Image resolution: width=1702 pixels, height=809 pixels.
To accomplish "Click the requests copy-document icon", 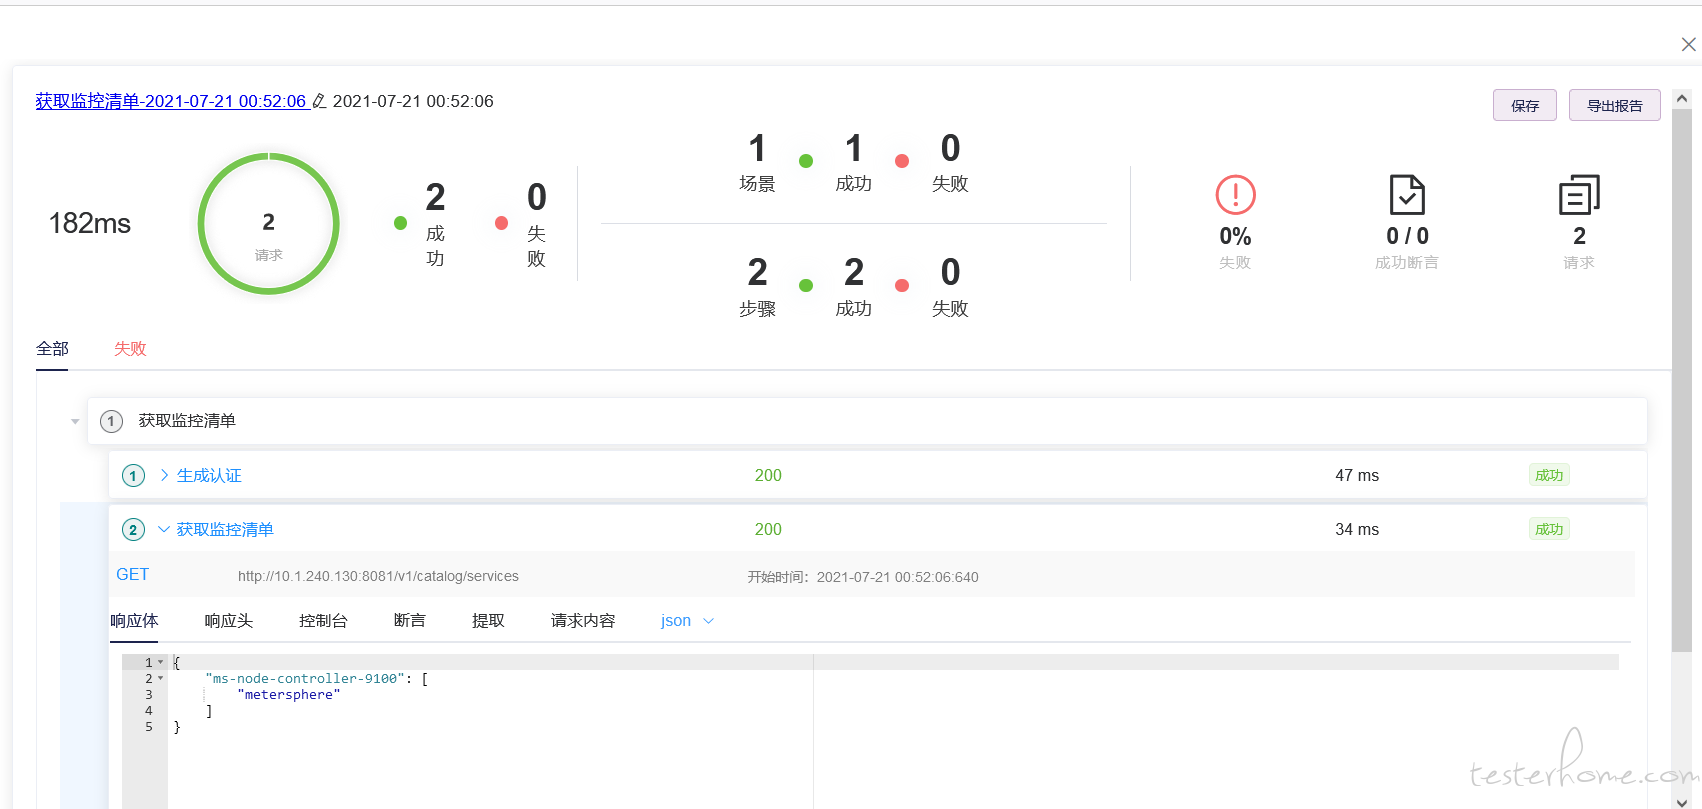I will pos(1579,195).
